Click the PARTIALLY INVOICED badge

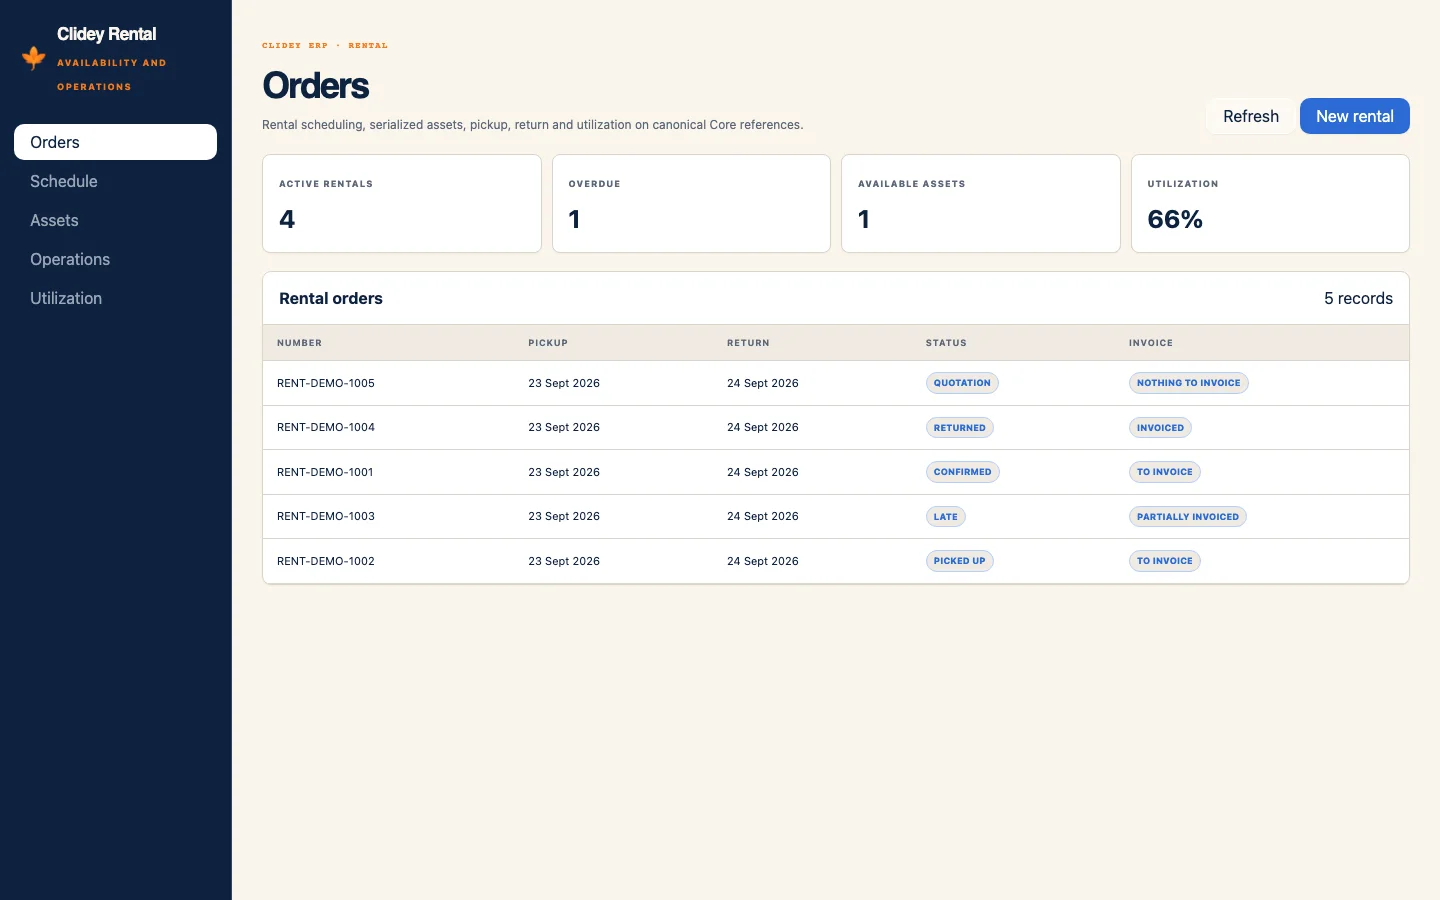tap(1188, 517)
